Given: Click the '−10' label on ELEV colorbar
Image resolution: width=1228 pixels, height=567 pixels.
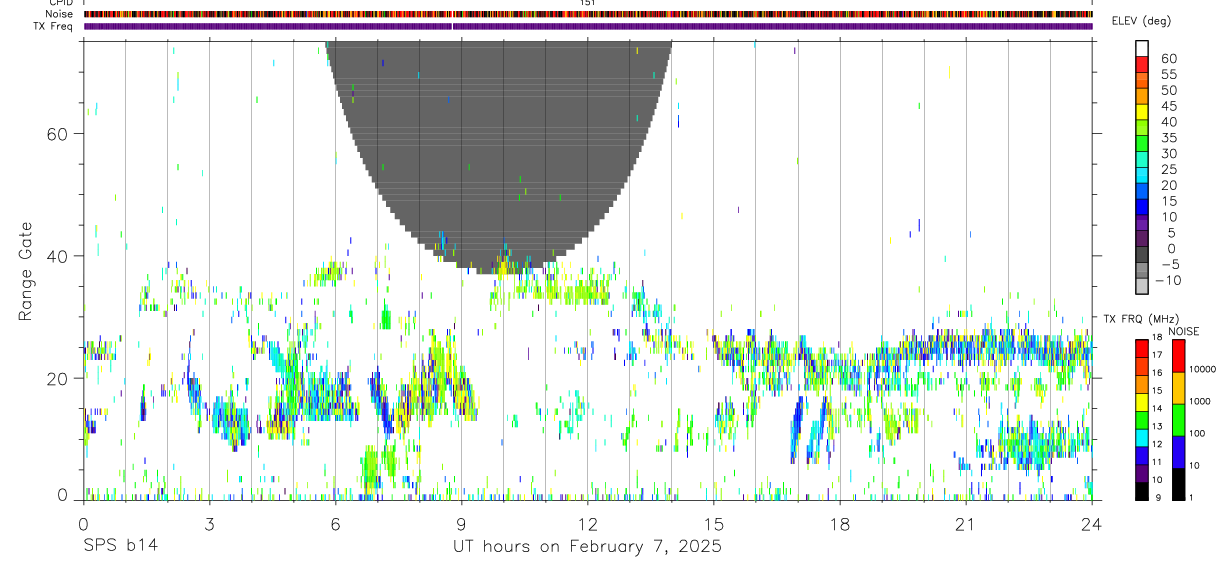Looking at the screenshot, I should [1168, 280].
